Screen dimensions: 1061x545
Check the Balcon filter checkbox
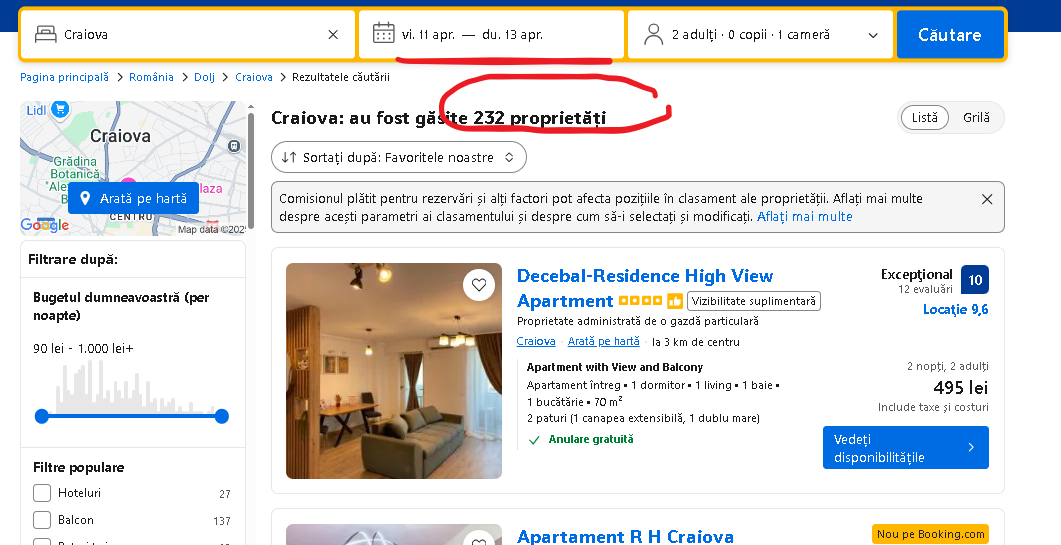(42, 520)
